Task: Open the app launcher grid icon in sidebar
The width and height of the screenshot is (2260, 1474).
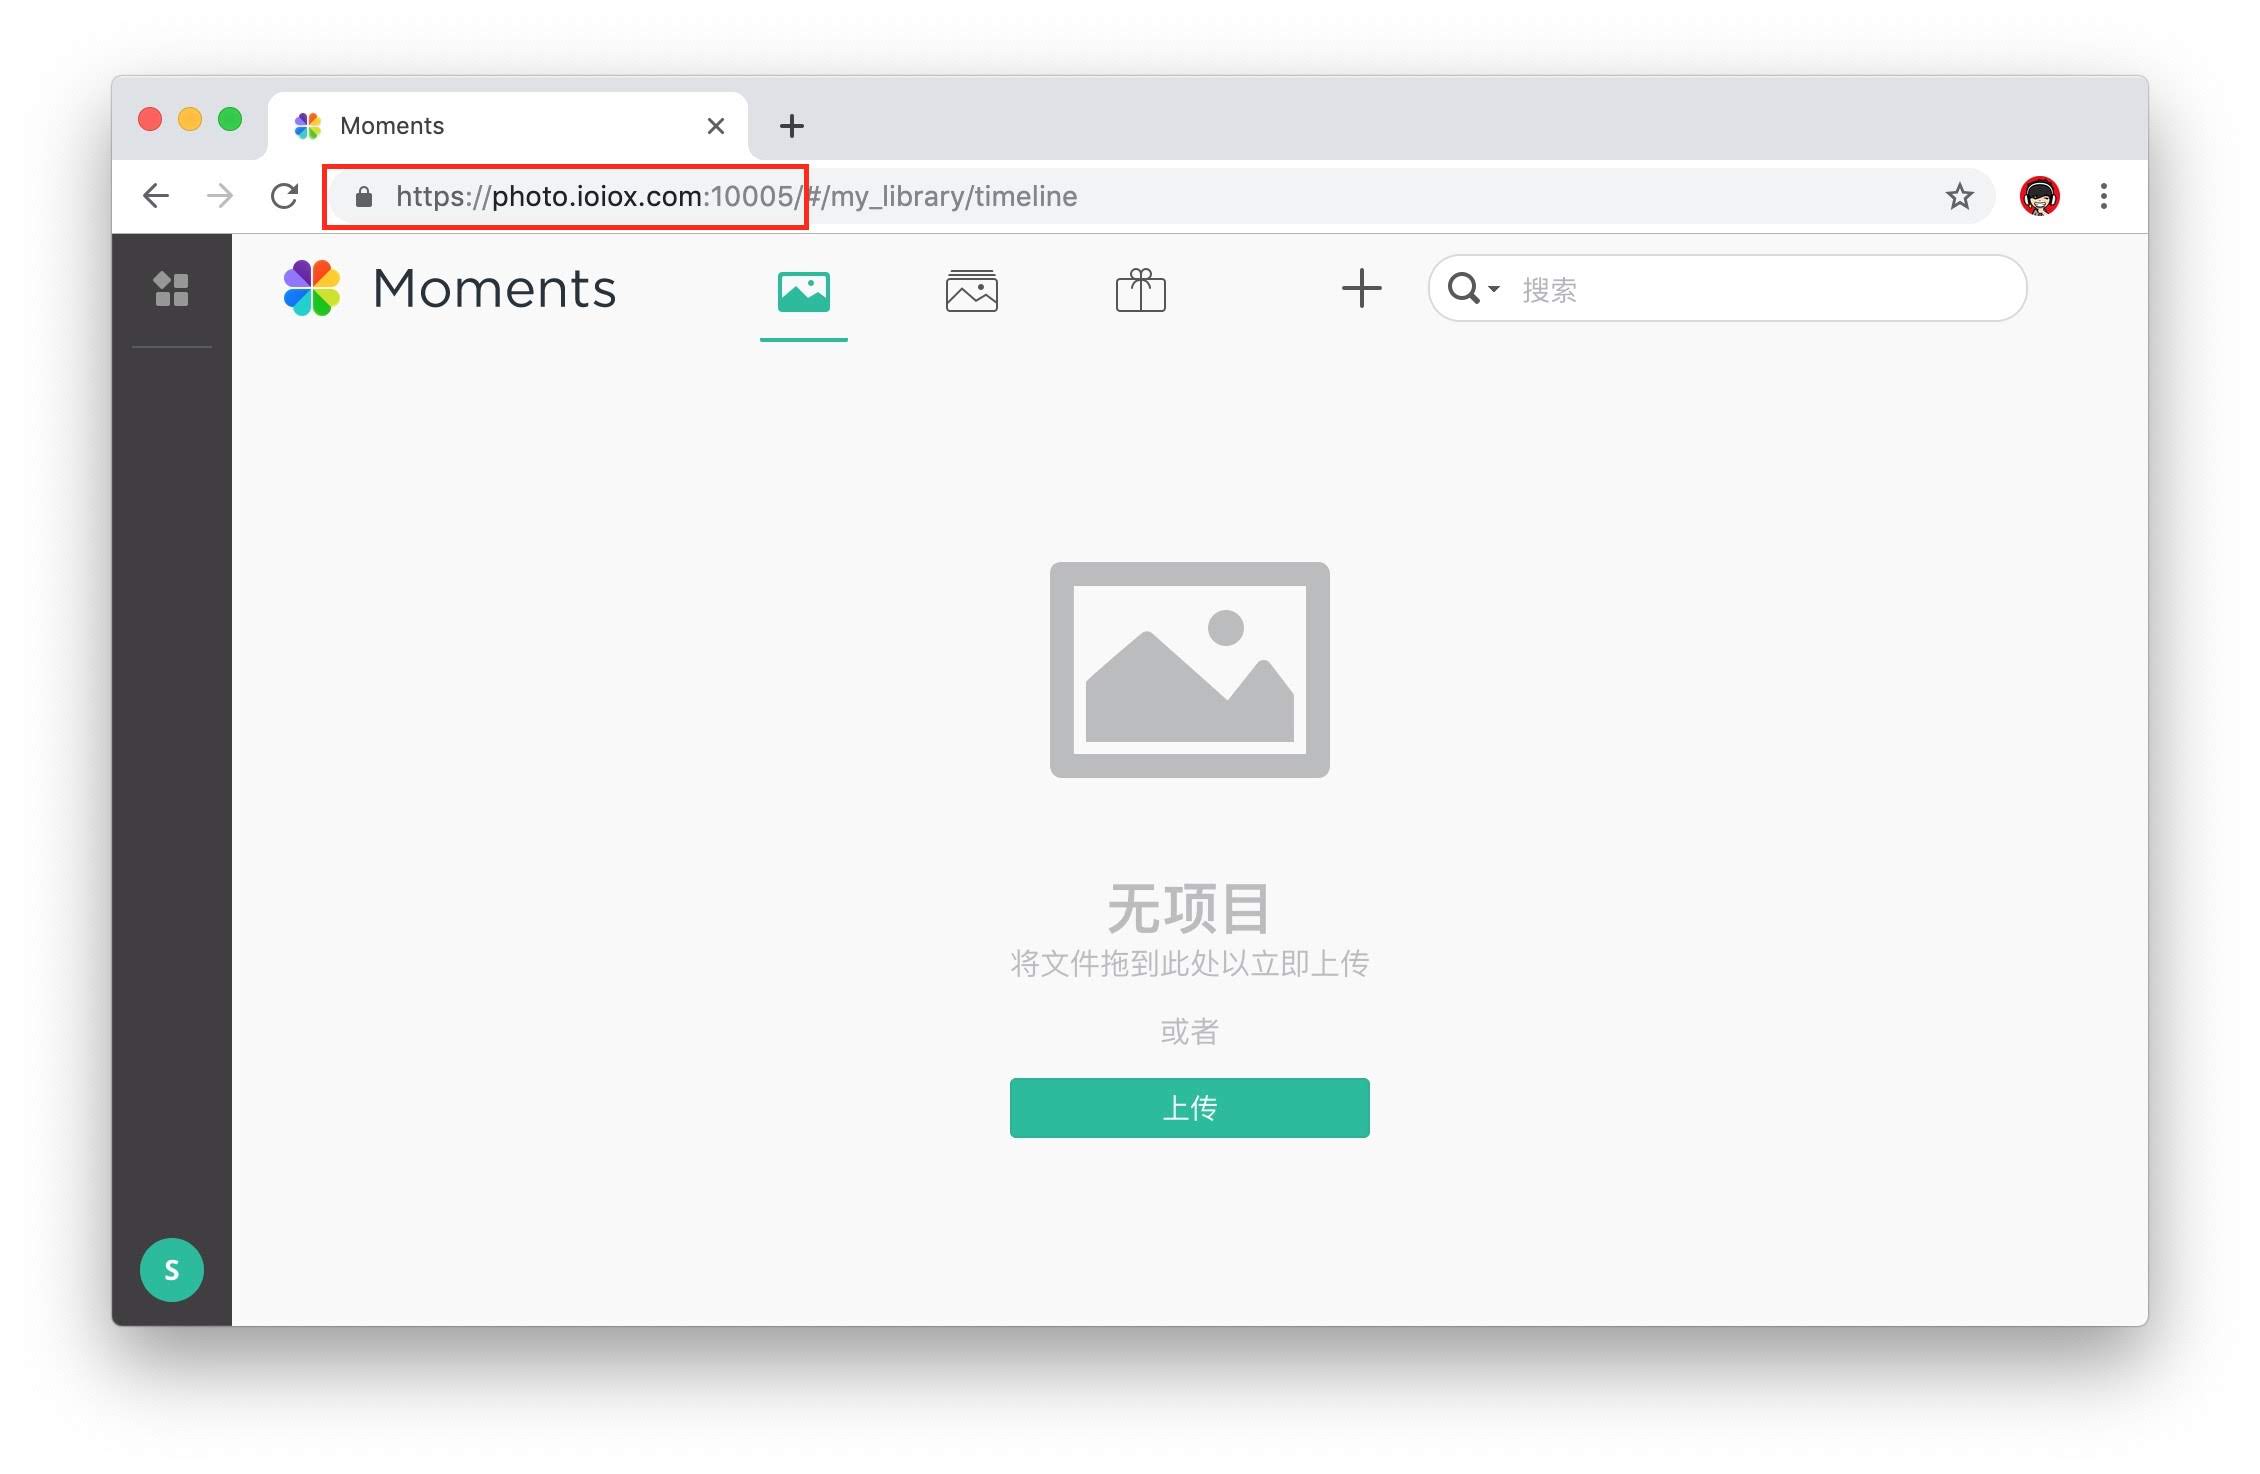Action: click(171, 289)
